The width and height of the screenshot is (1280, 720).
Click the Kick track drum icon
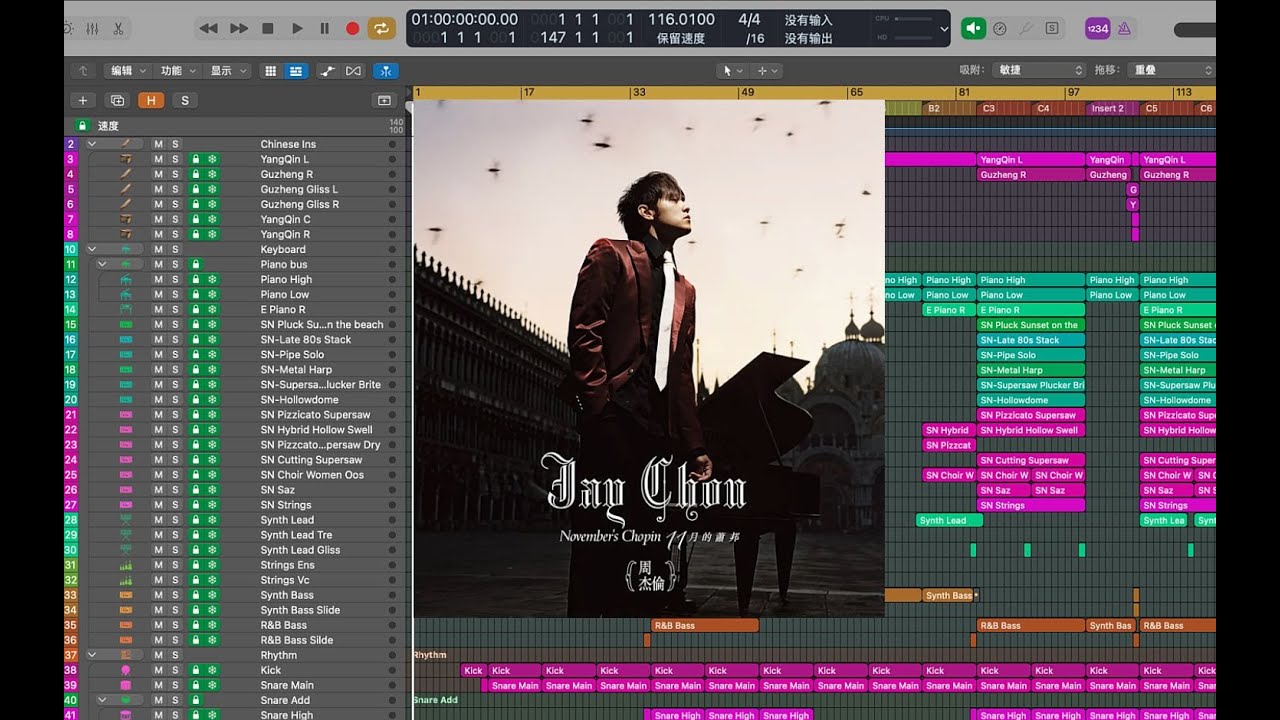(126, 670)
